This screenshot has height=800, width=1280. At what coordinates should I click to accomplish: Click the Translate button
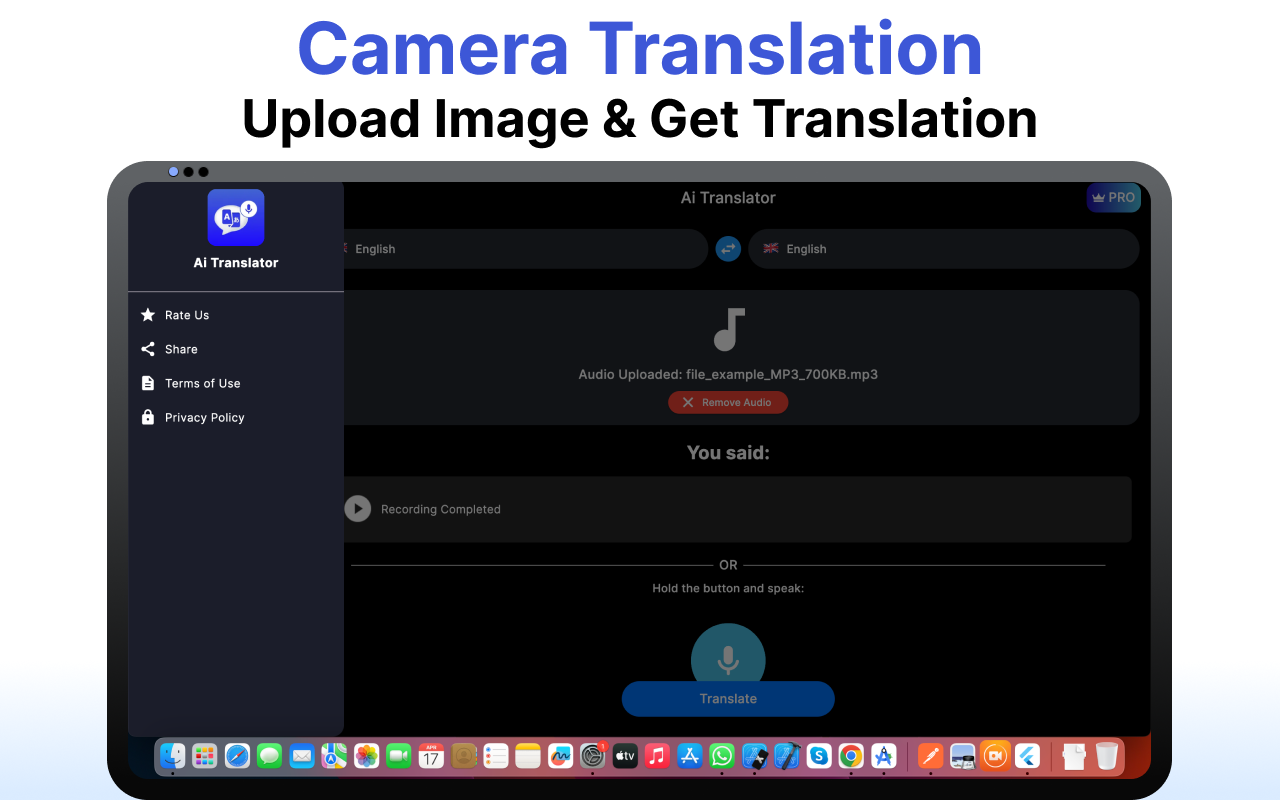tap(728, 699)
